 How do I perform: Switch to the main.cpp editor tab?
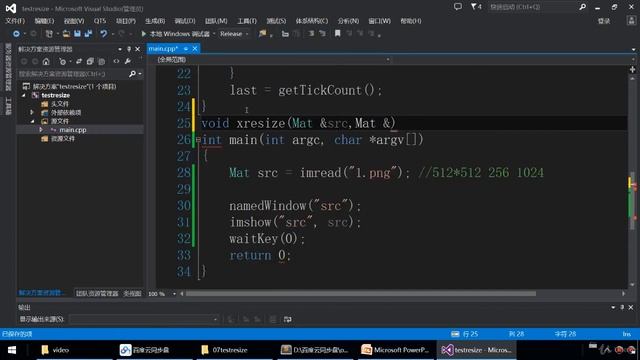(163, 49)
